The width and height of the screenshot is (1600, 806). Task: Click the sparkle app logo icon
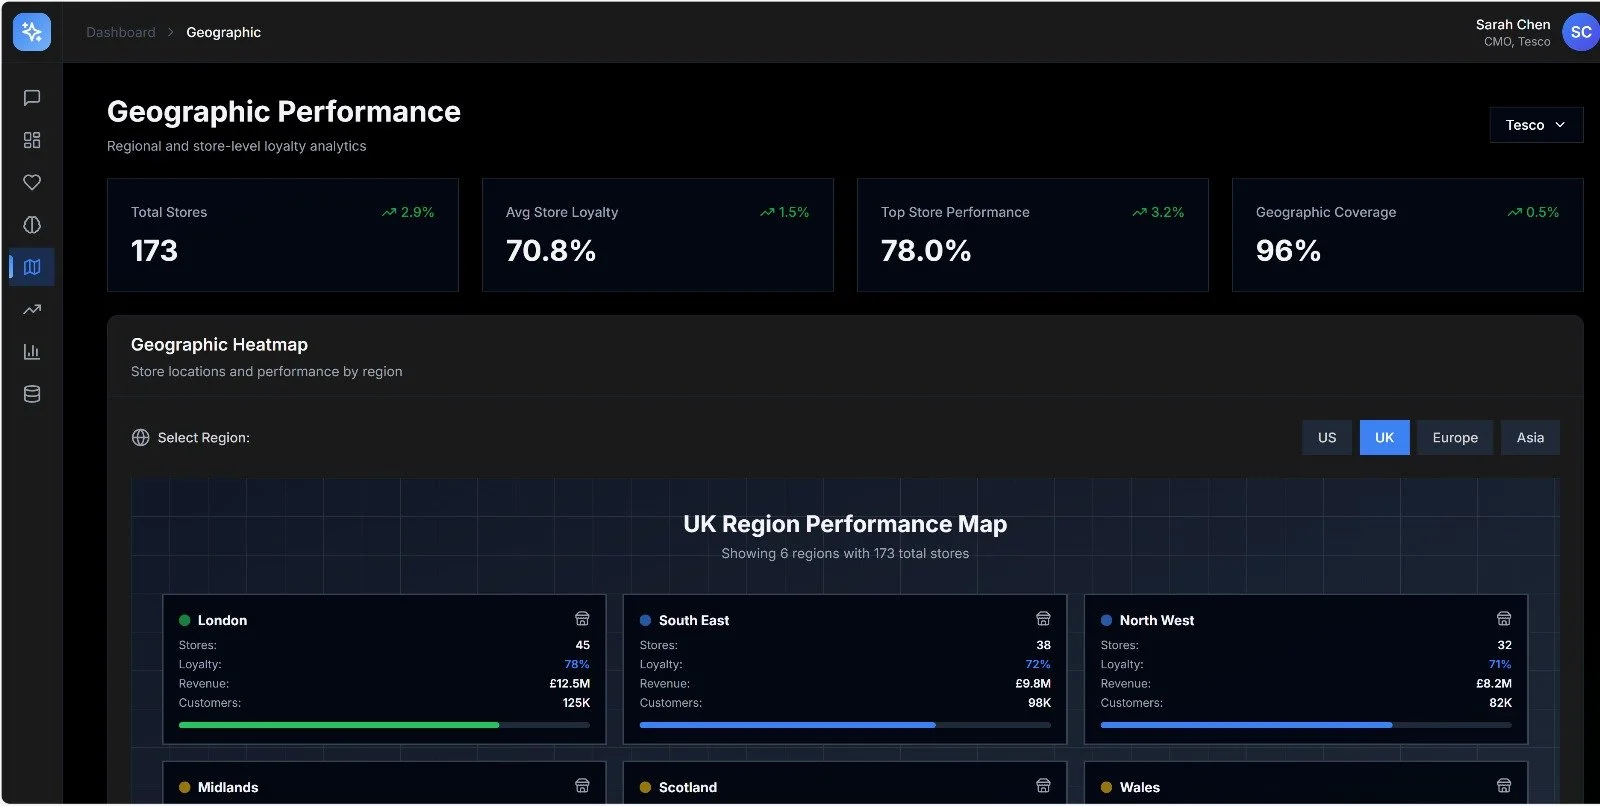32,32
